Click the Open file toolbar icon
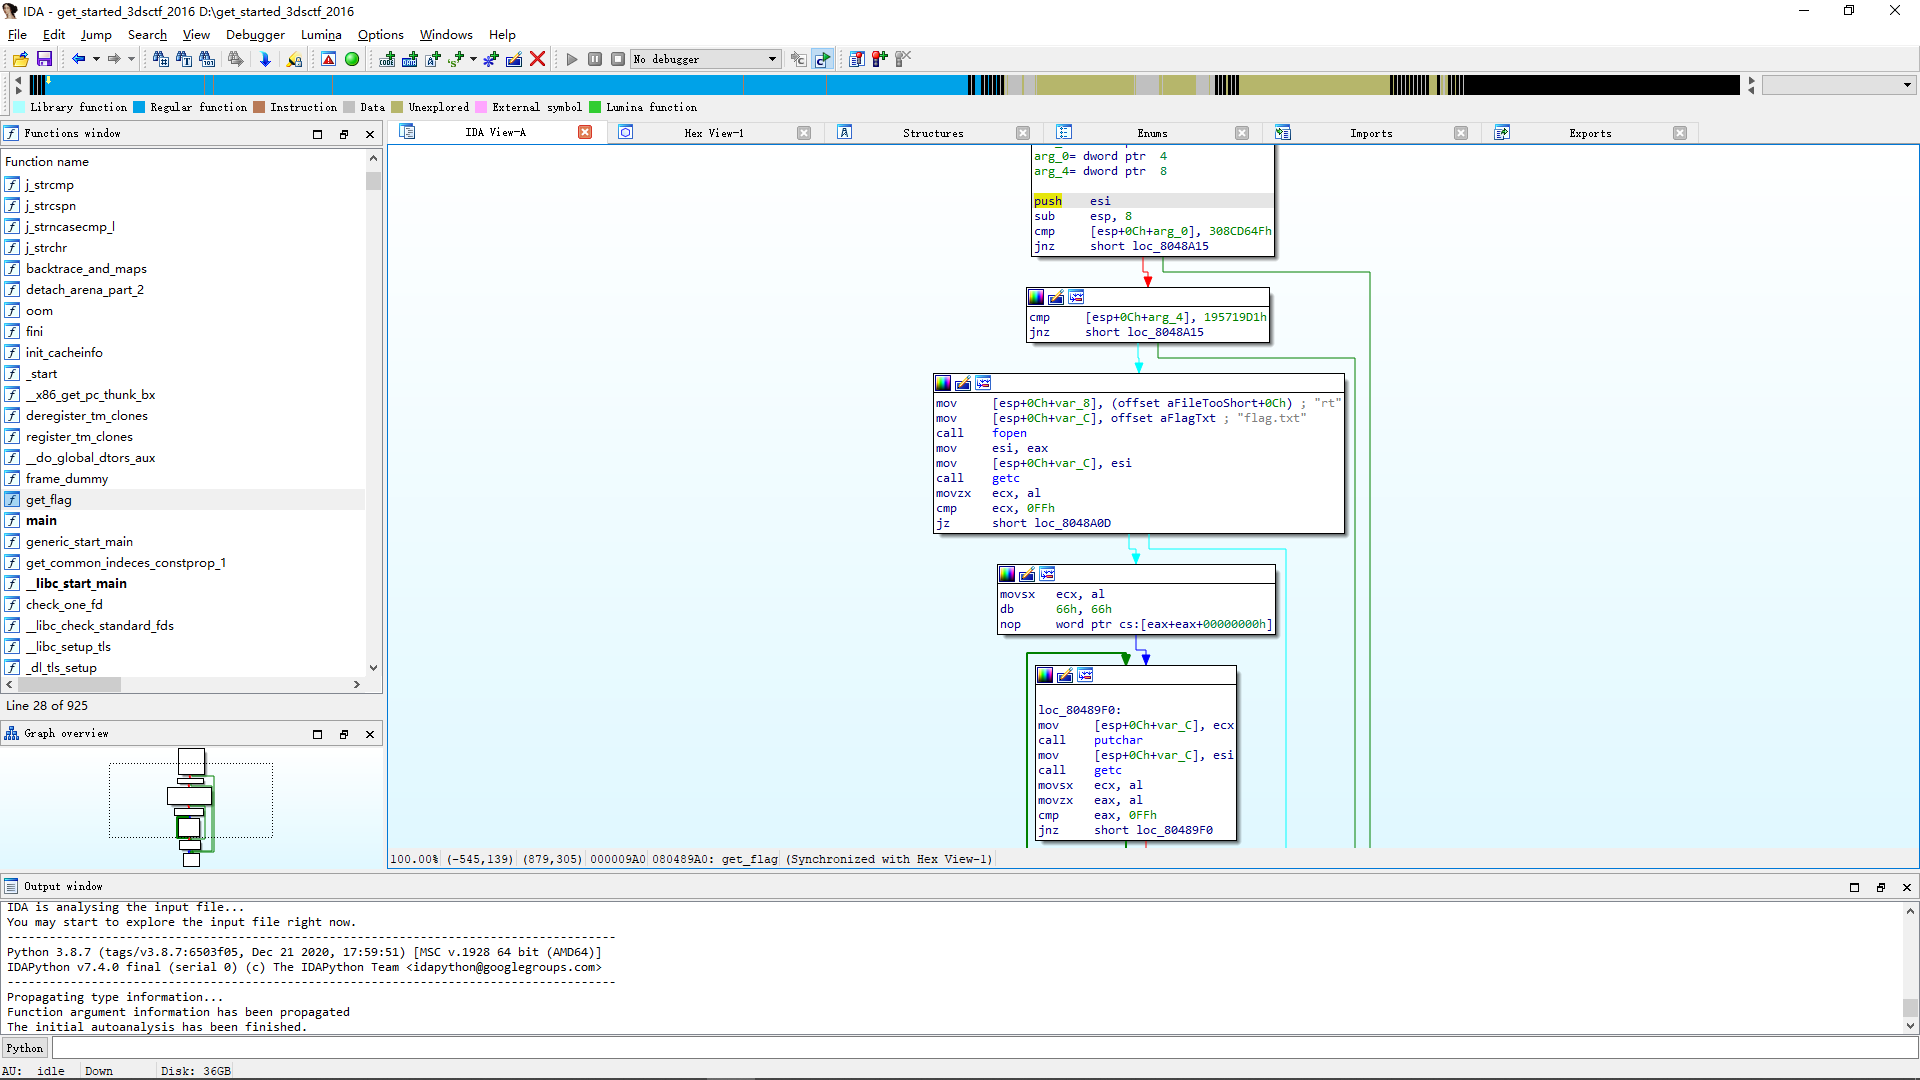The height and width of the screenshot is (1080, 1920). [20, 59]
